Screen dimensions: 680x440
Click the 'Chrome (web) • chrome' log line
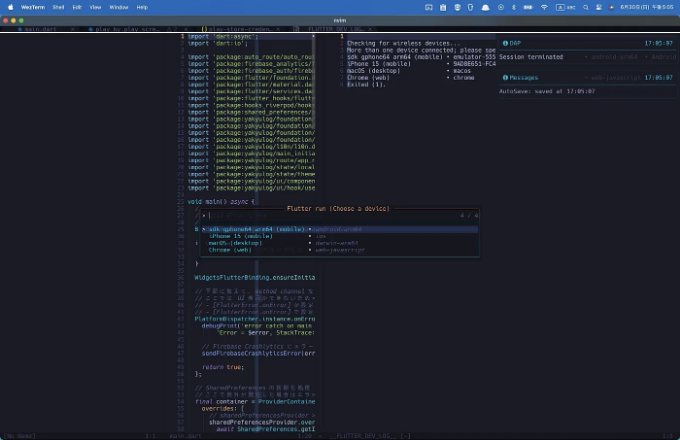[410, 78]
